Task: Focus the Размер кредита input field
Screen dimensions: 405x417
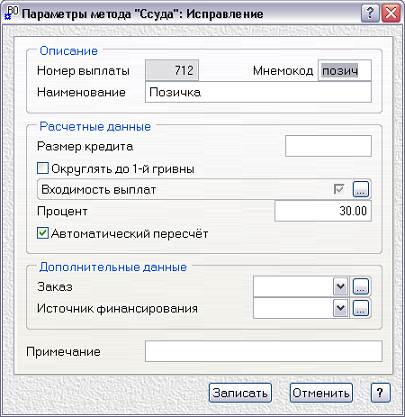Action: click(328, 146)
